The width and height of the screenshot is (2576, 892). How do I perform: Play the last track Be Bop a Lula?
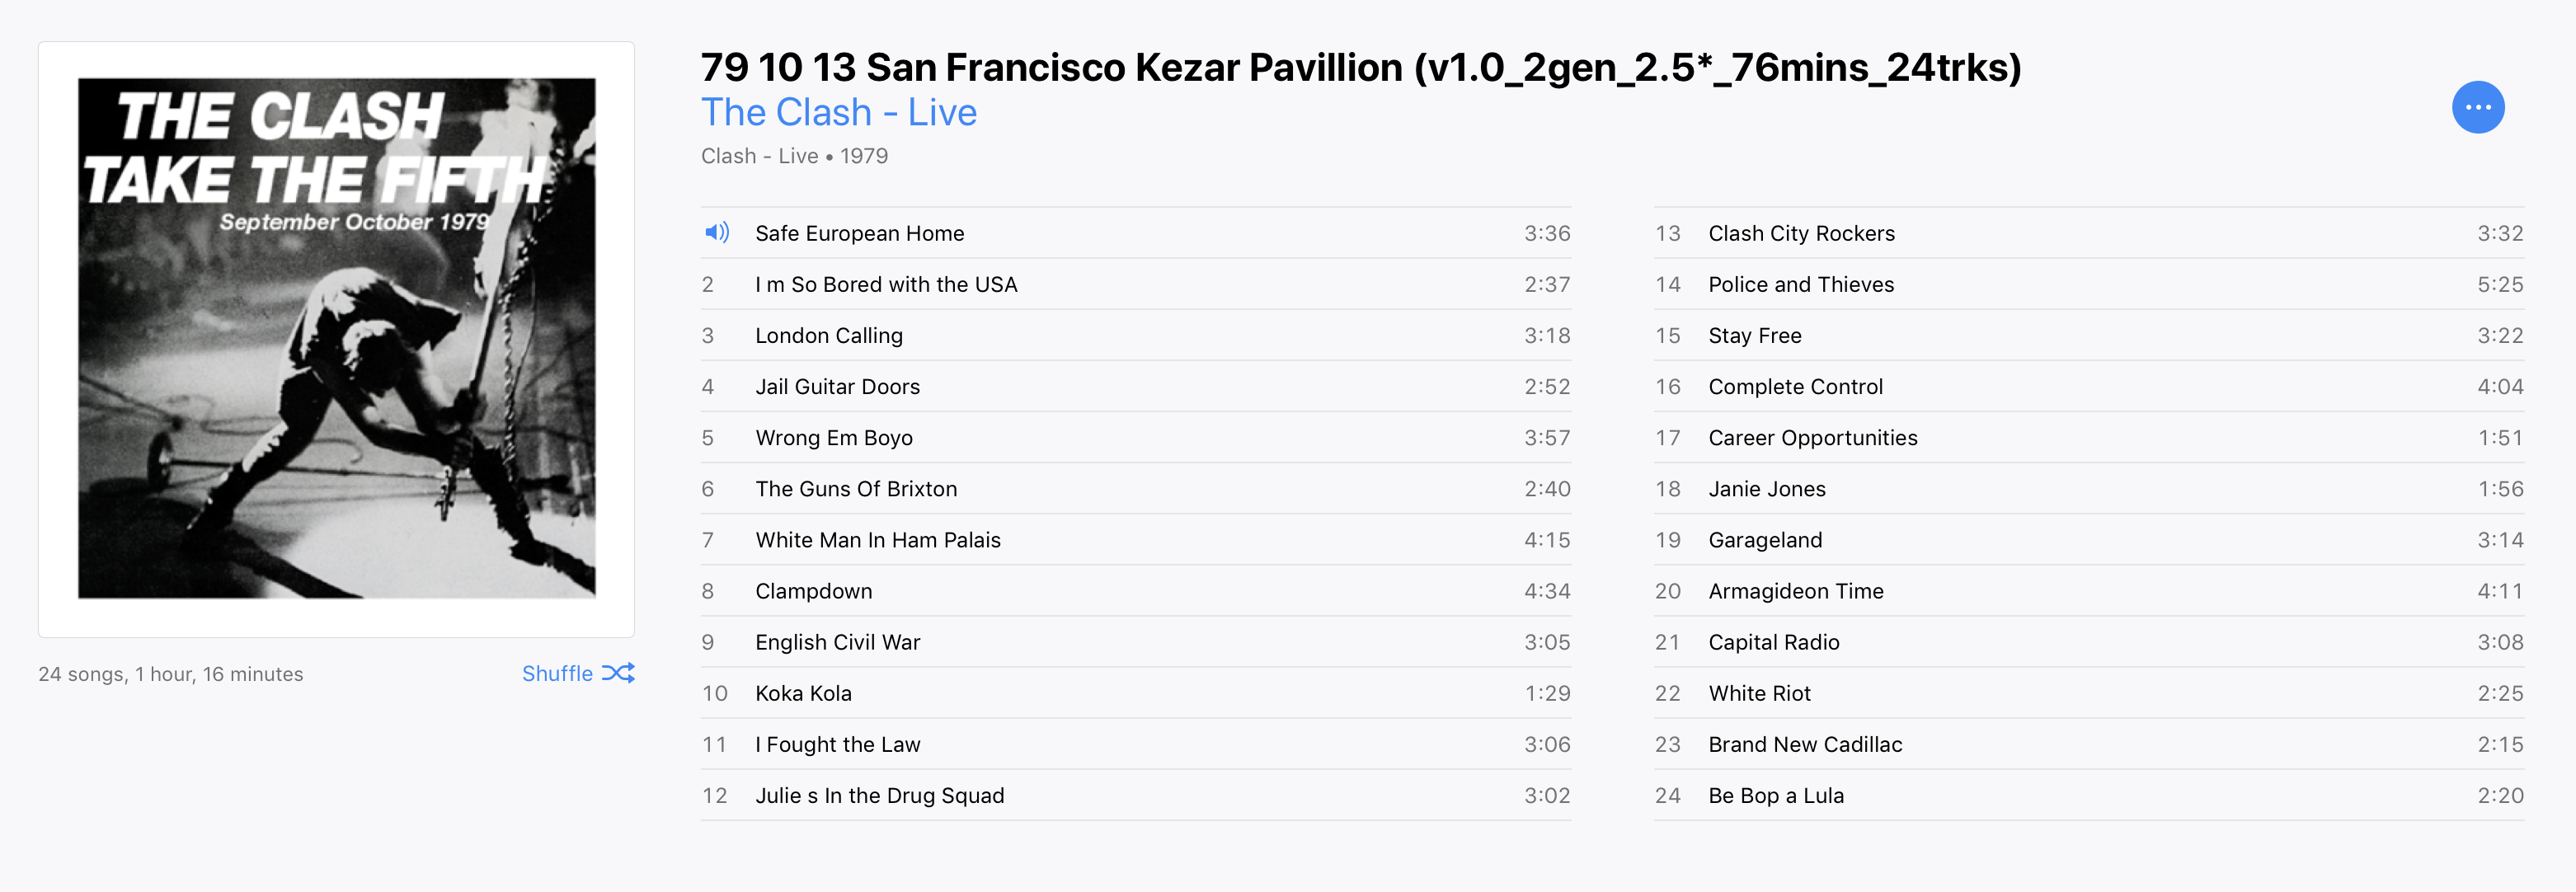tap(2088, 795)
